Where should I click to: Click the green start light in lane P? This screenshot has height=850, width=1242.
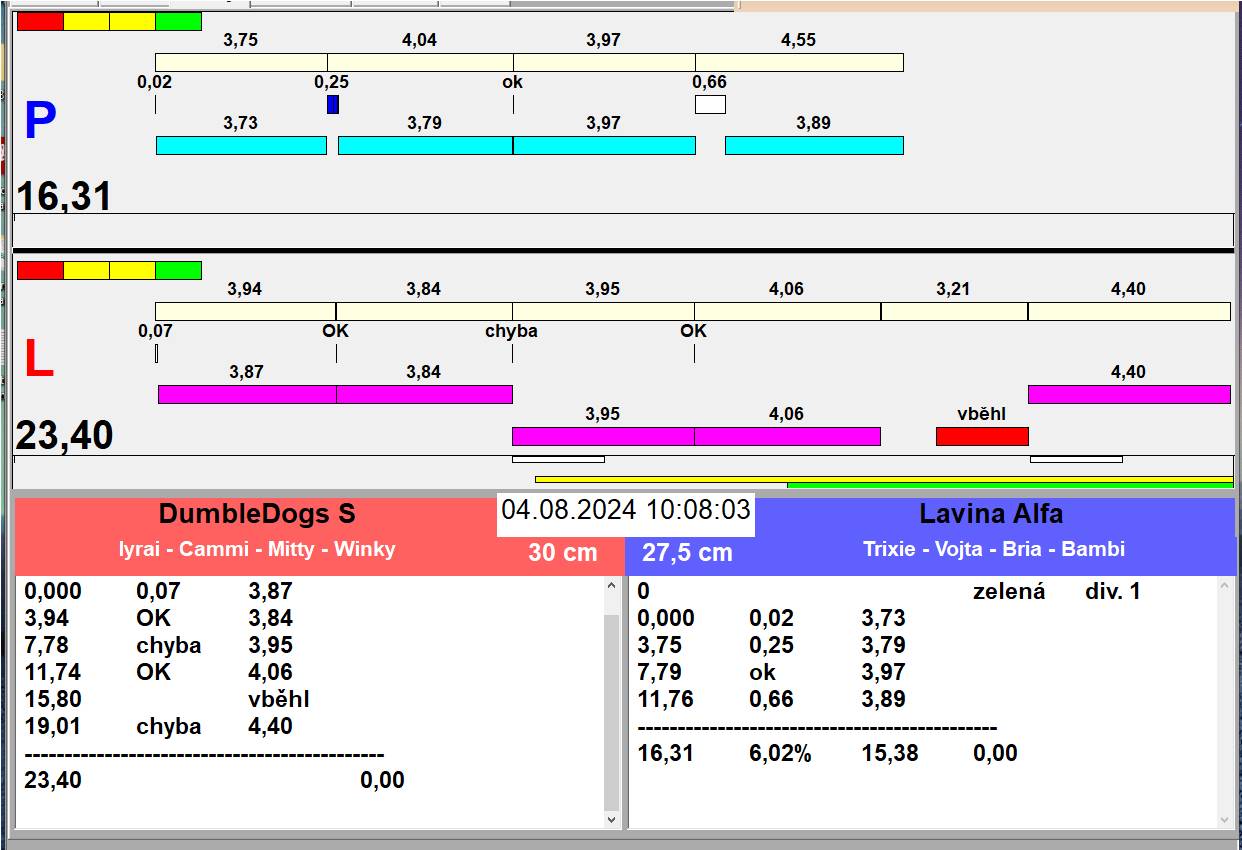pyautogui.click(x=178, y=21)
